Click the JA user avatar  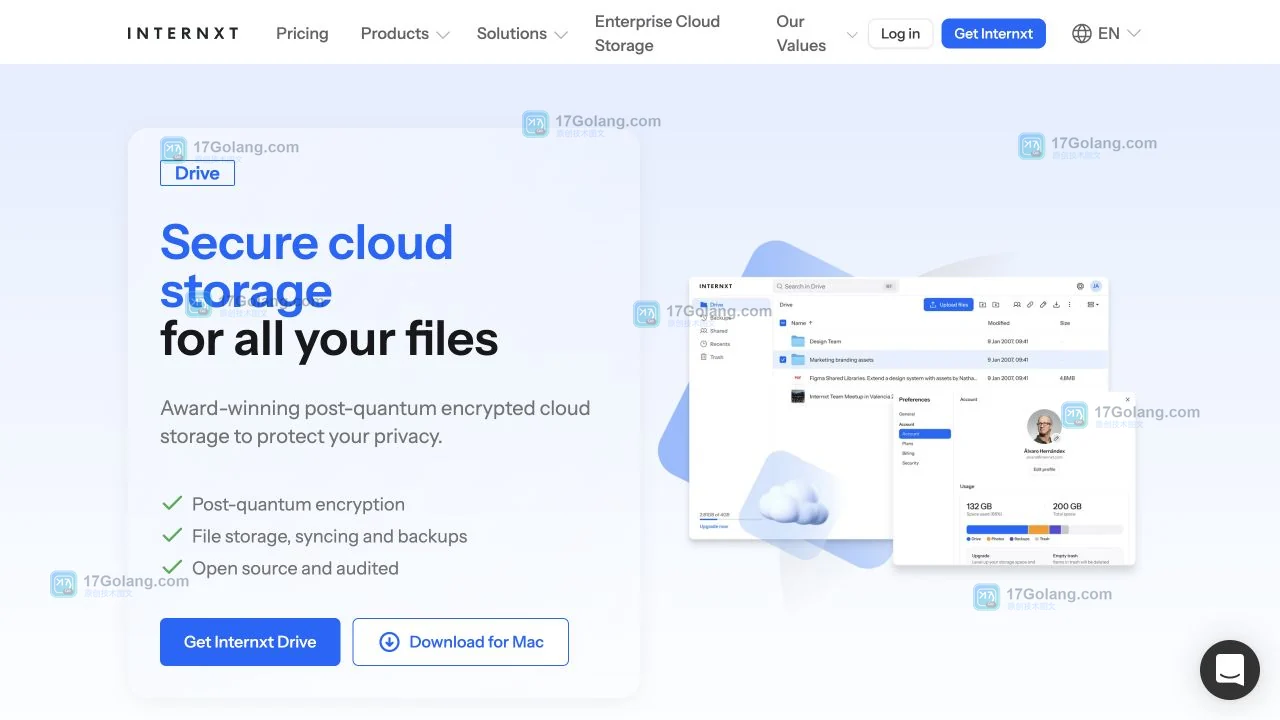pyautogui.click(x=1095, y=286)
